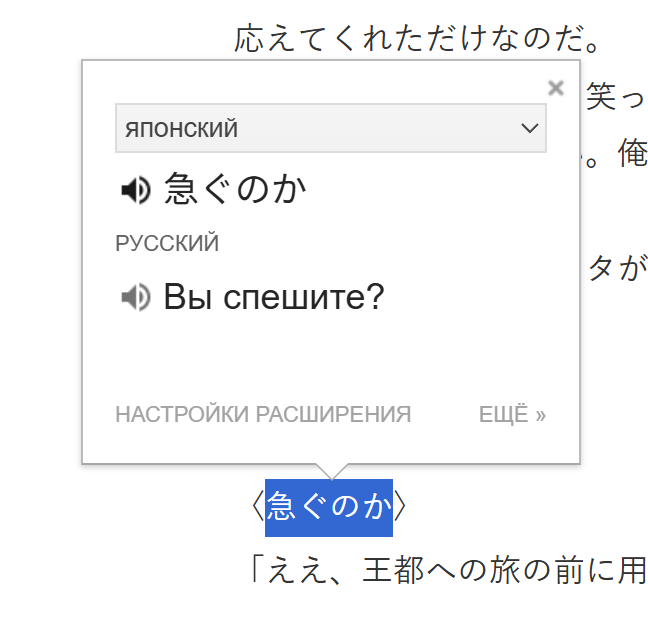Click the popup pointer triangle above selection
The height and width of the screenshot is (620, 648).
pos(332,471)
